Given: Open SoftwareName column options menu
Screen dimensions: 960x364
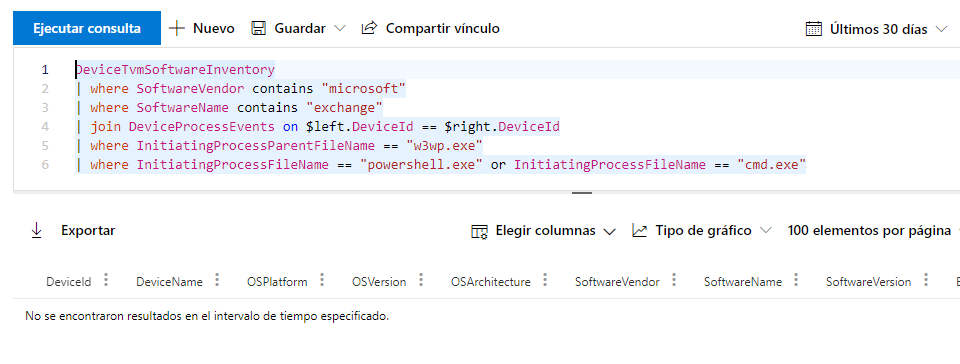Looking at the screenshot, I should point(796,280).
